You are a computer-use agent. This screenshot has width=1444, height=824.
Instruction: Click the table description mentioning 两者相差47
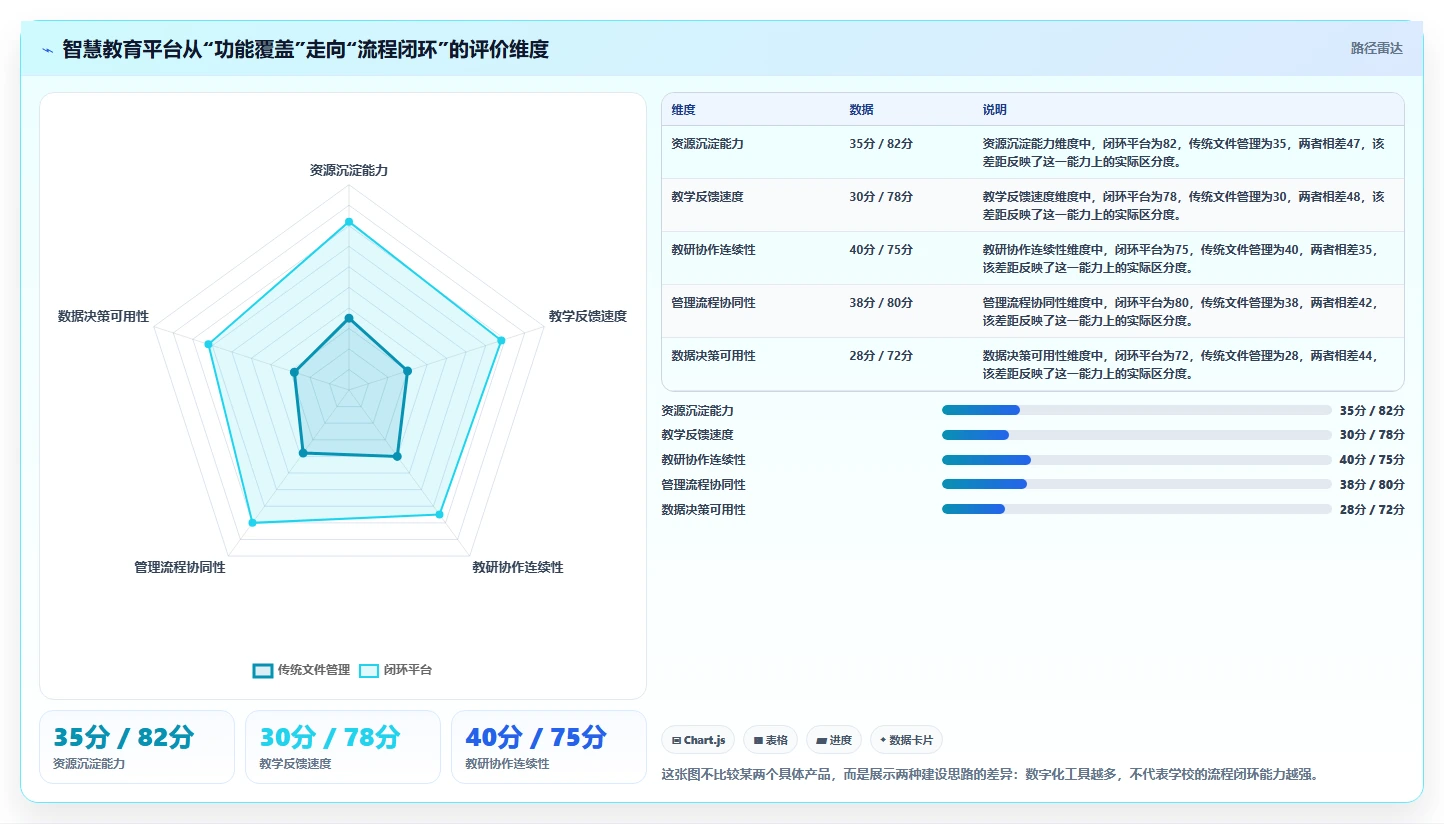click(x=1184, y=152)
